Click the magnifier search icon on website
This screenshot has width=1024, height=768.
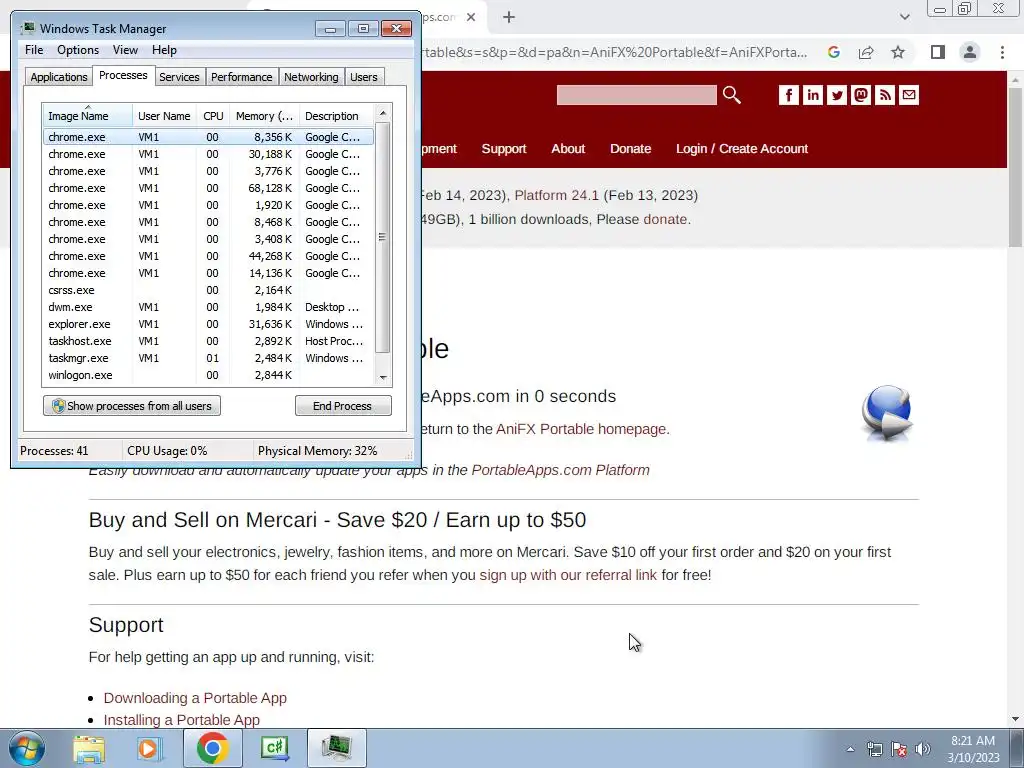click(x=731, y=95)
